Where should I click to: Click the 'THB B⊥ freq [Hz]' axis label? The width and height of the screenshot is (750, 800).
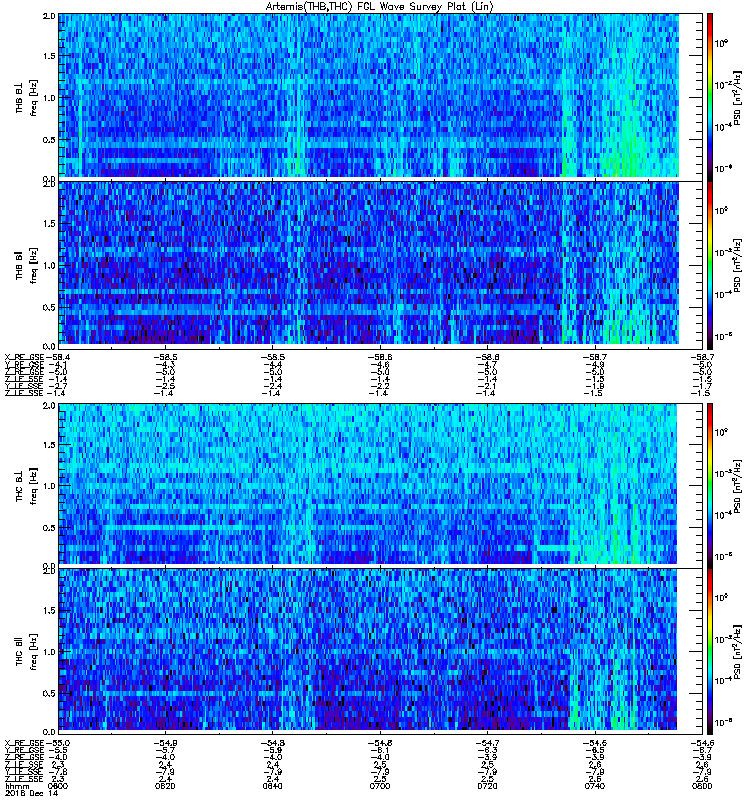26,97
